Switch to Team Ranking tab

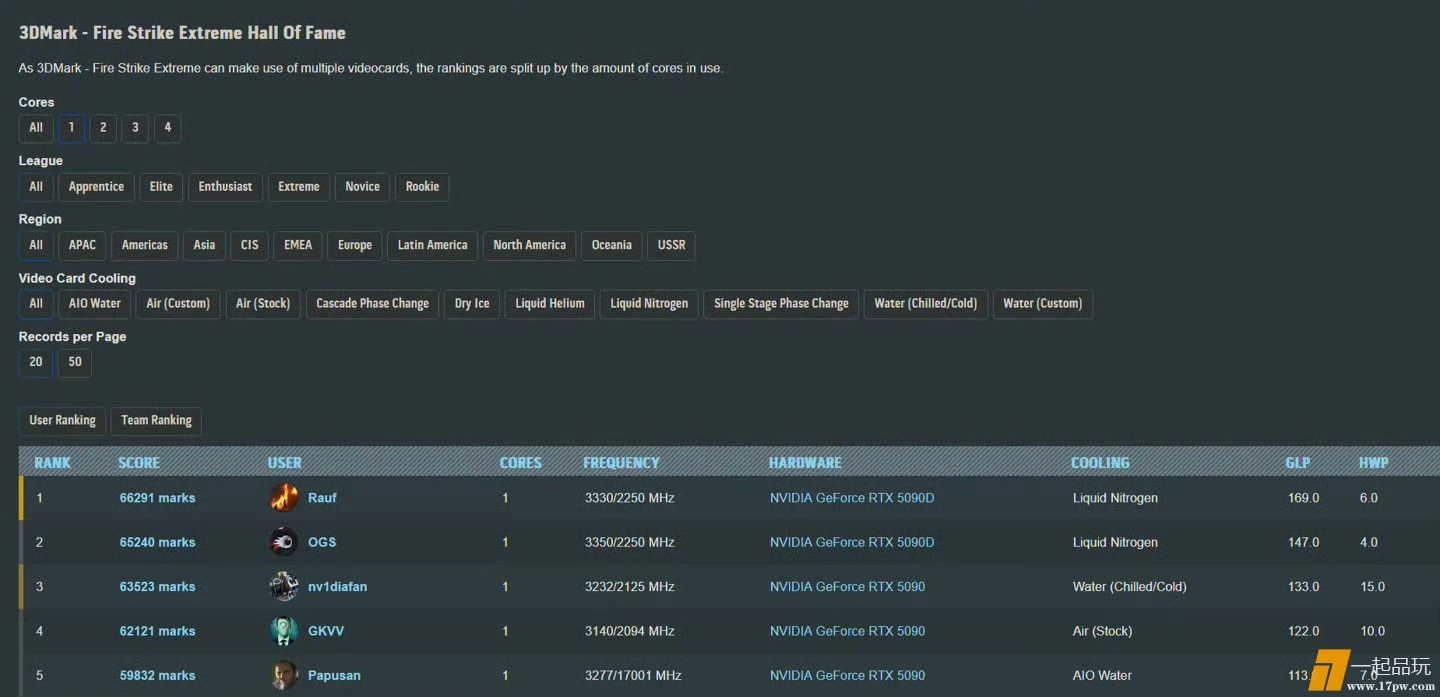pos(156,421)
